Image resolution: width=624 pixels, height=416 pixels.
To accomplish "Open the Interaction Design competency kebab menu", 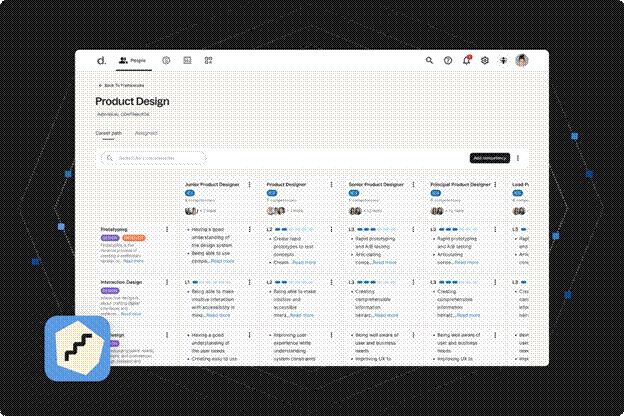I will pos(167,282).
